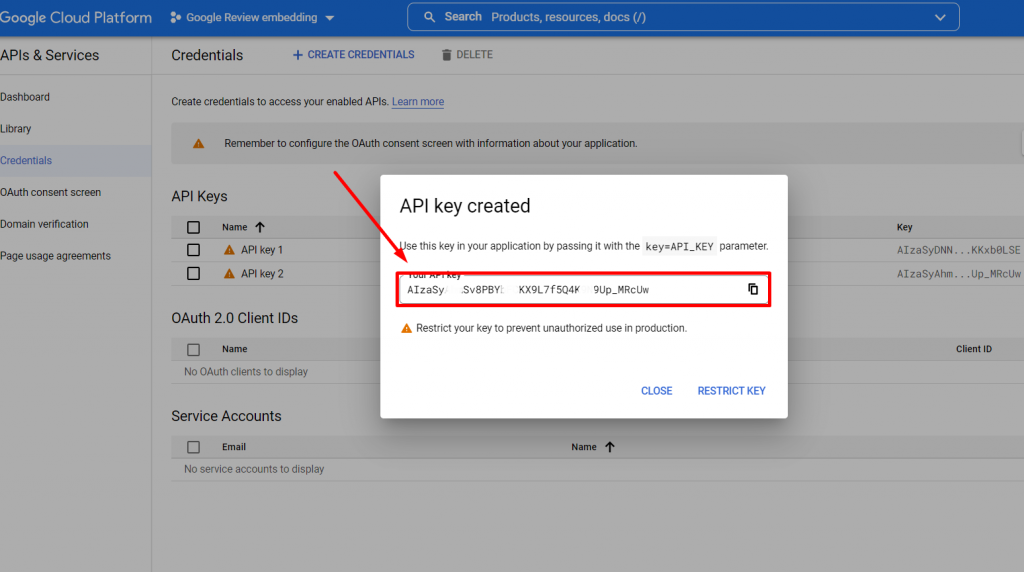Open Domain verification in the sidebar
The width and height of the screenshot is (1024, 572).
[x=44, y=224]
